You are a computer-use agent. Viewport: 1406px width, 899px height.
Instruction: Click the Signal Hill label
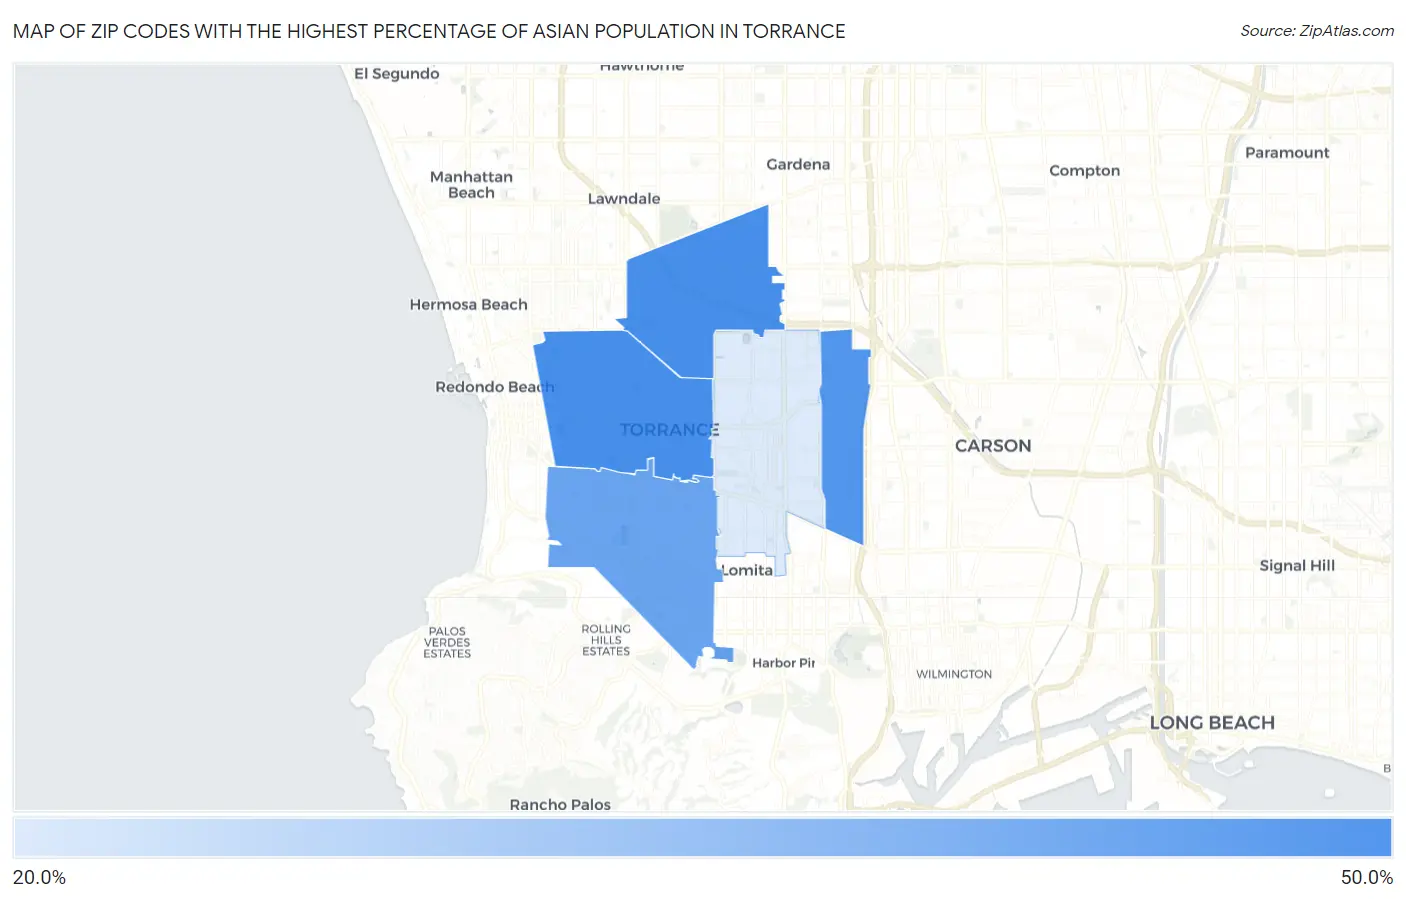click(1297, 565)
